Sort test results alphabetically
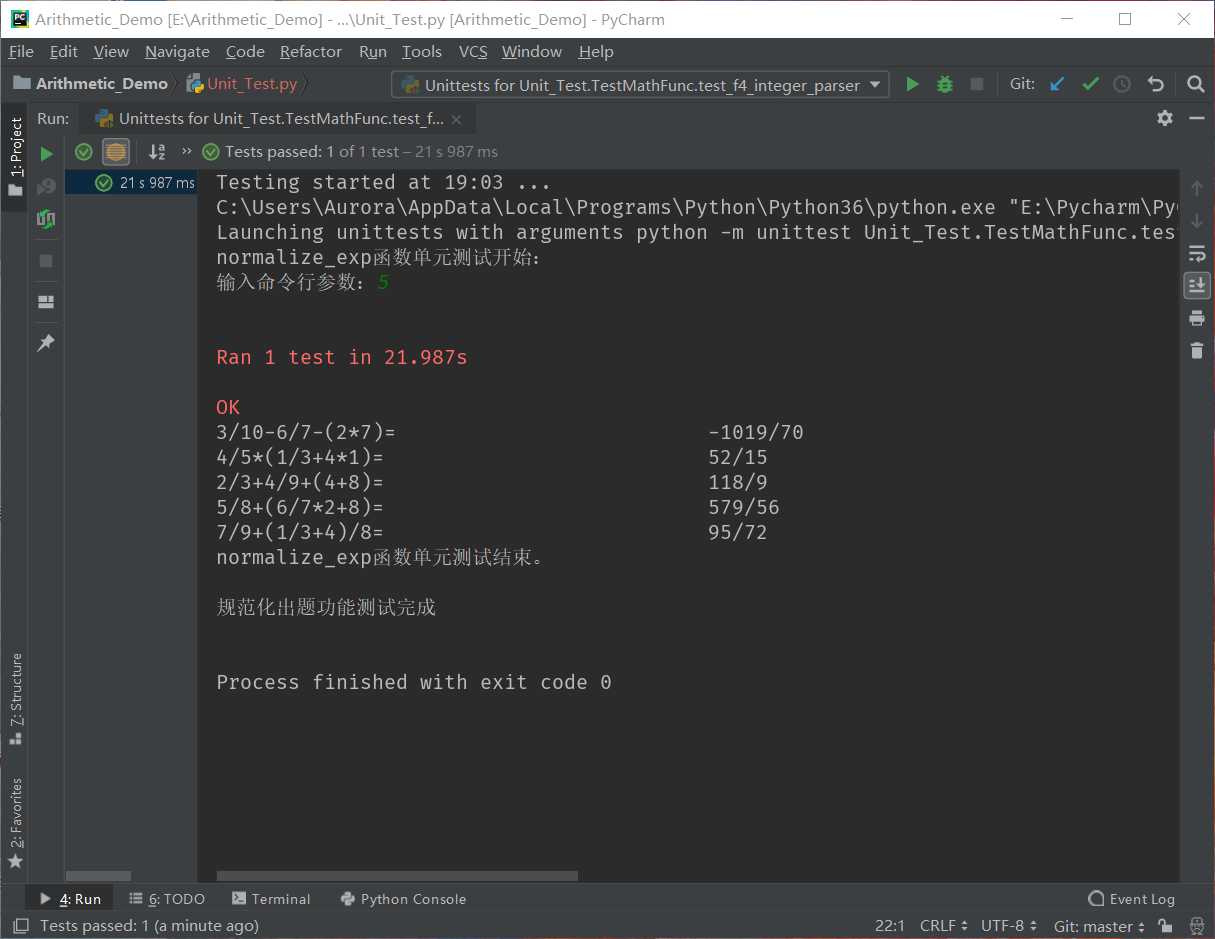Image resolution: width=1215 pixels, height=939 pixels. click(x=157, y=152)
